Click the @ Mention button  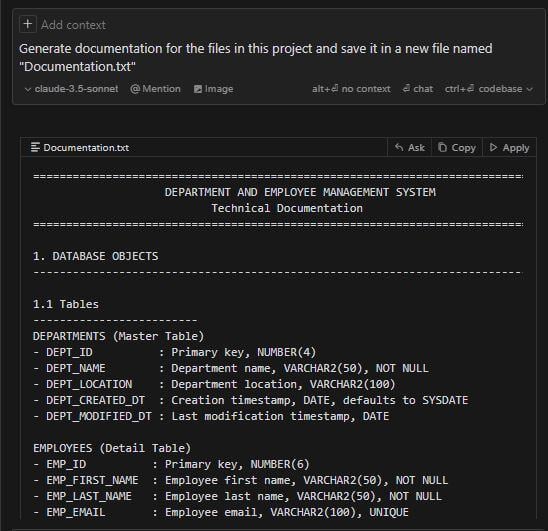156,89
